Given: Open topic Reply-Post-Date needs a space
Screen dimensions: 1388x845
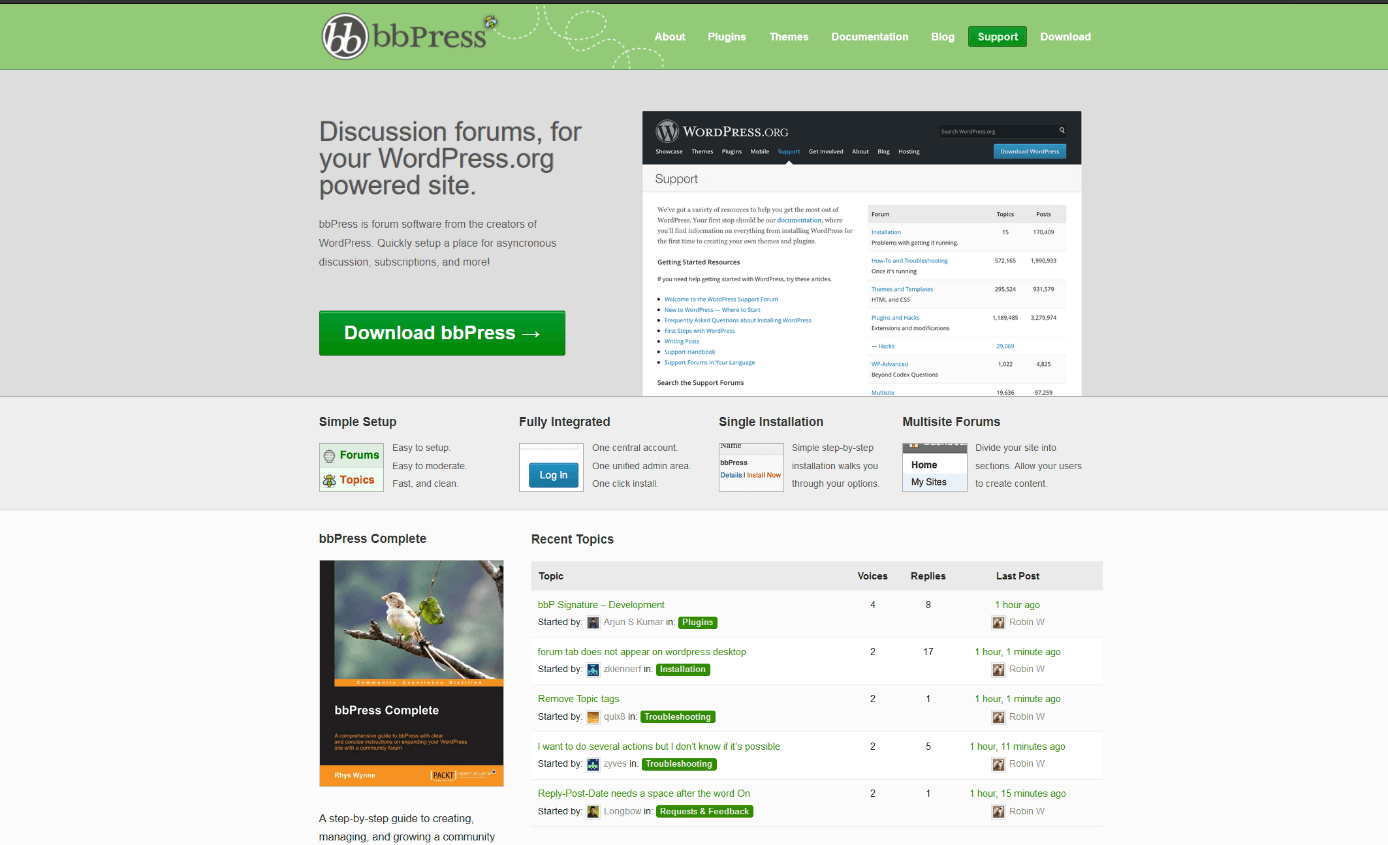Looking at the screenshot, I should tap(644, 793).
